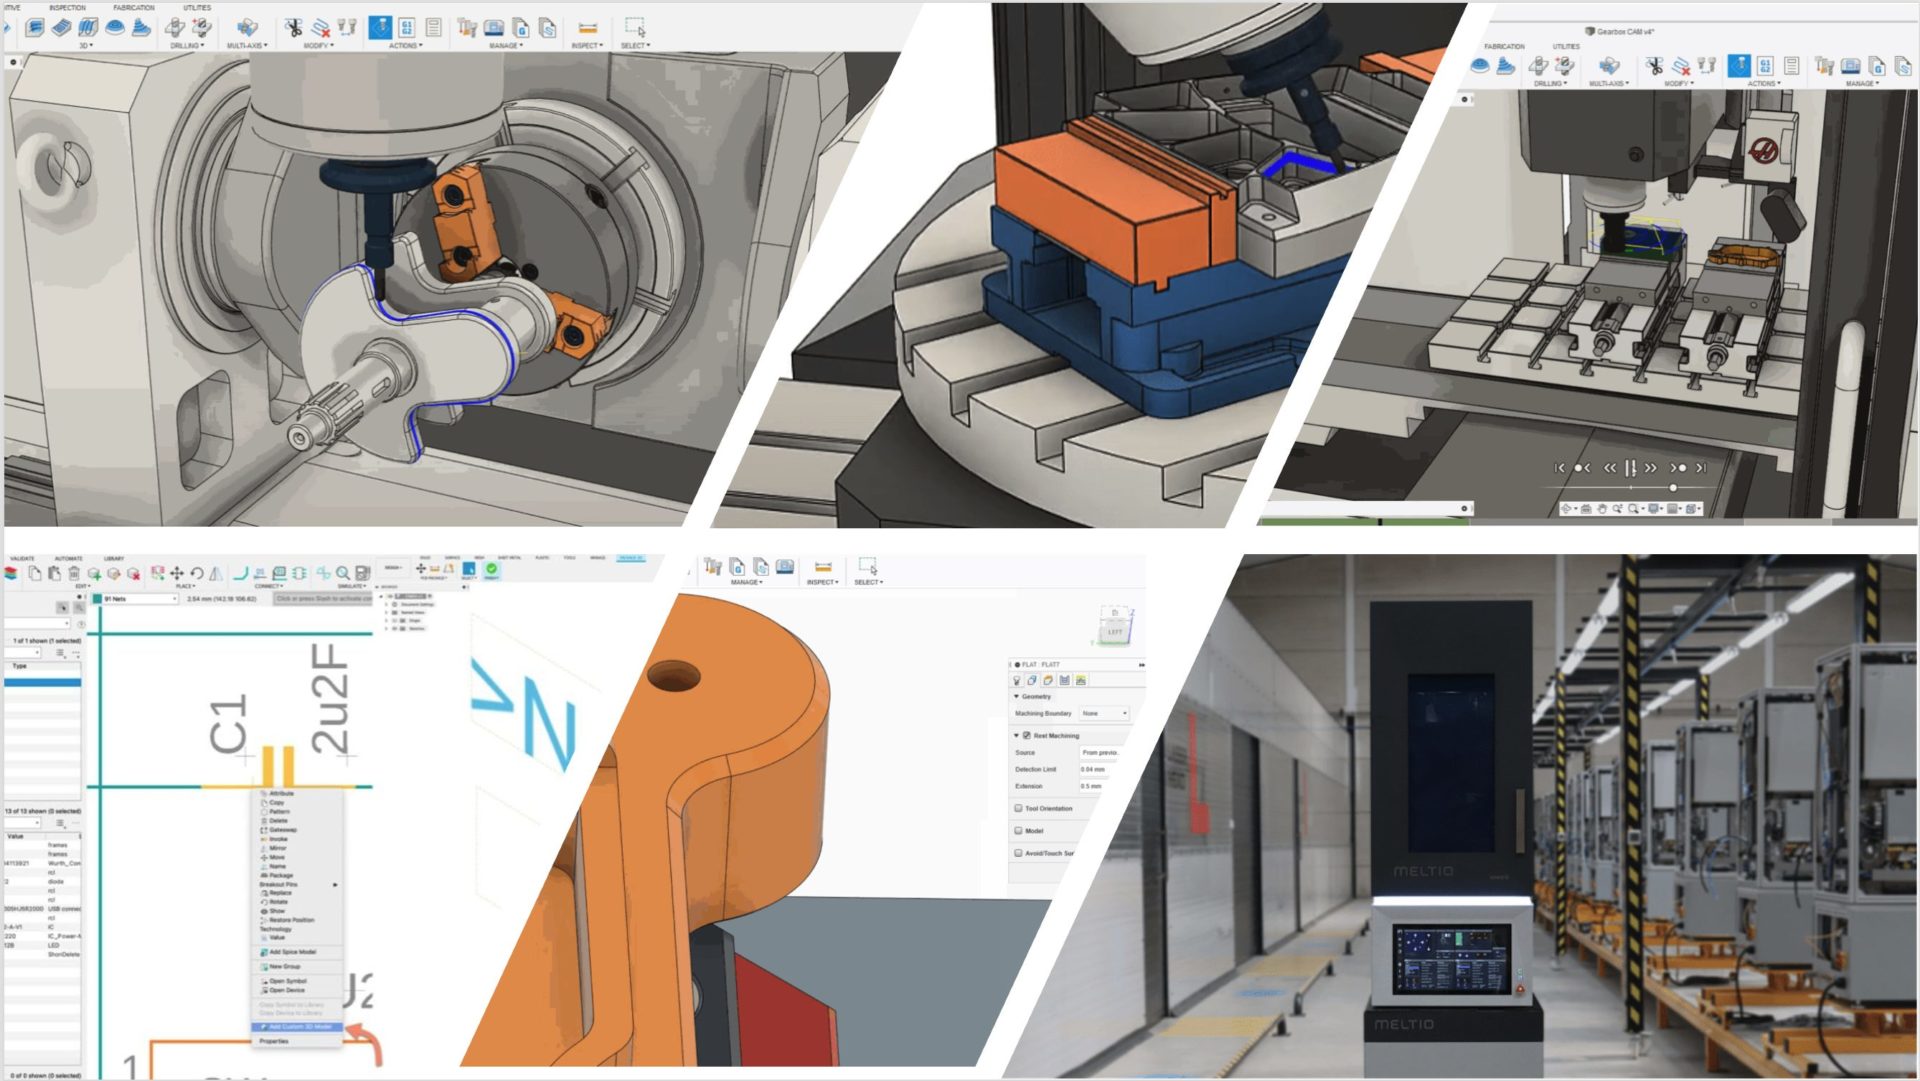Choose Add Custom 3D Model in context menu
This screenshot has height=1081, width=1920.
(x=298, y=1027)
